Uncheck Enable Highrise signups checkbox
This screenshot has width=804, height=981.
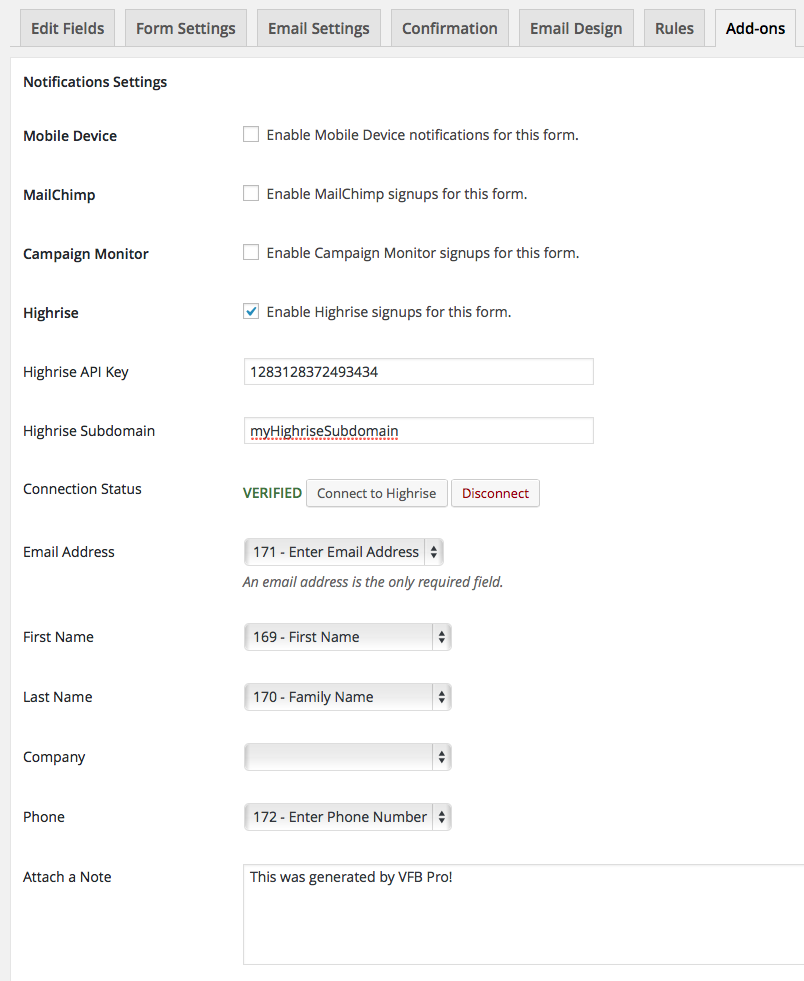(251, 311)
